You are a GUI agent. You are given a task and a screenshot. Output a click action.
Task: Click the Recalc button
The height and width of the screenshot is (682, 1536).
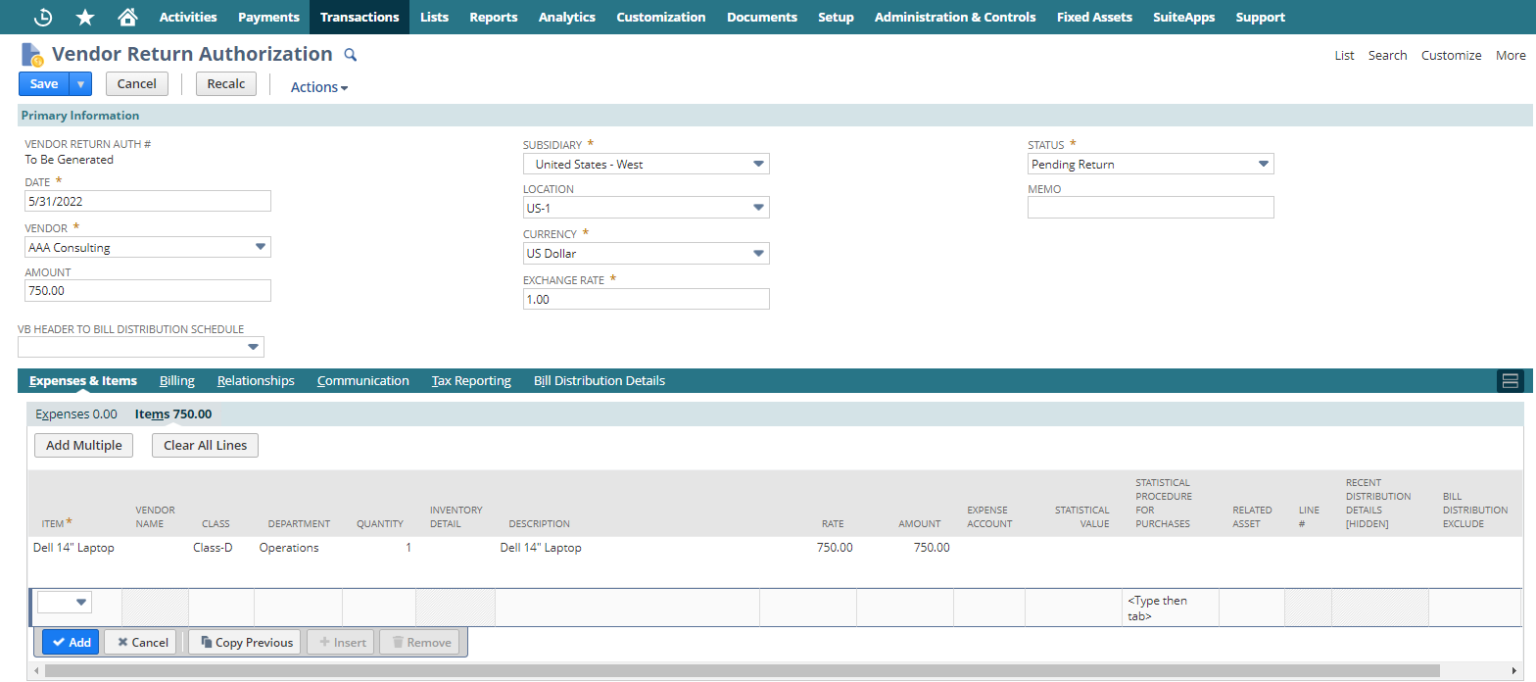[x=225, y=83]
